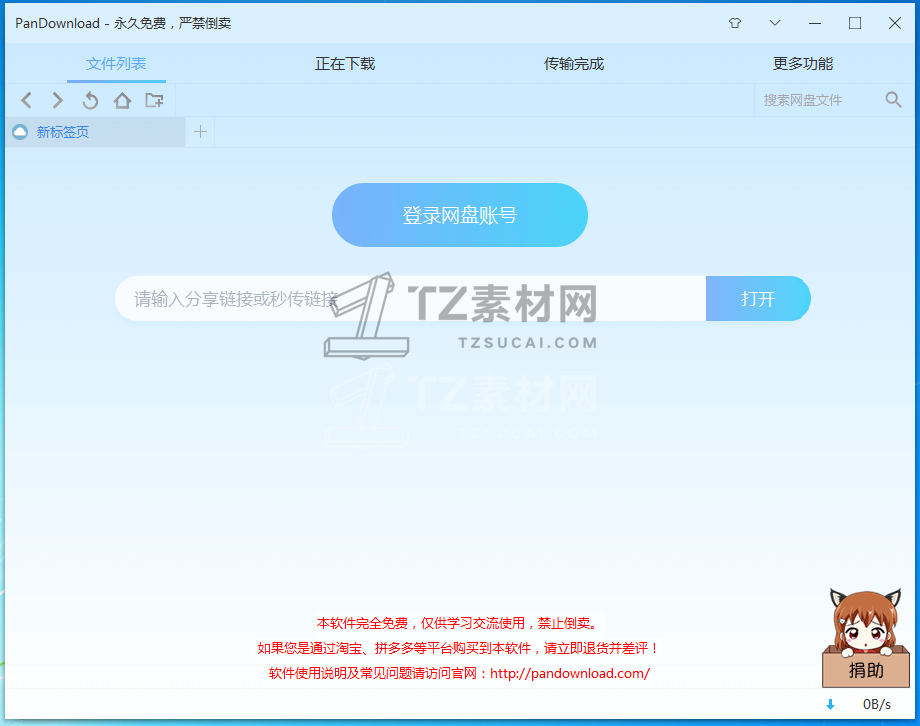The height and width of the screenshot is (726, 920).
Task: Open the 更多功能 tab
Action: coord(803,63)
